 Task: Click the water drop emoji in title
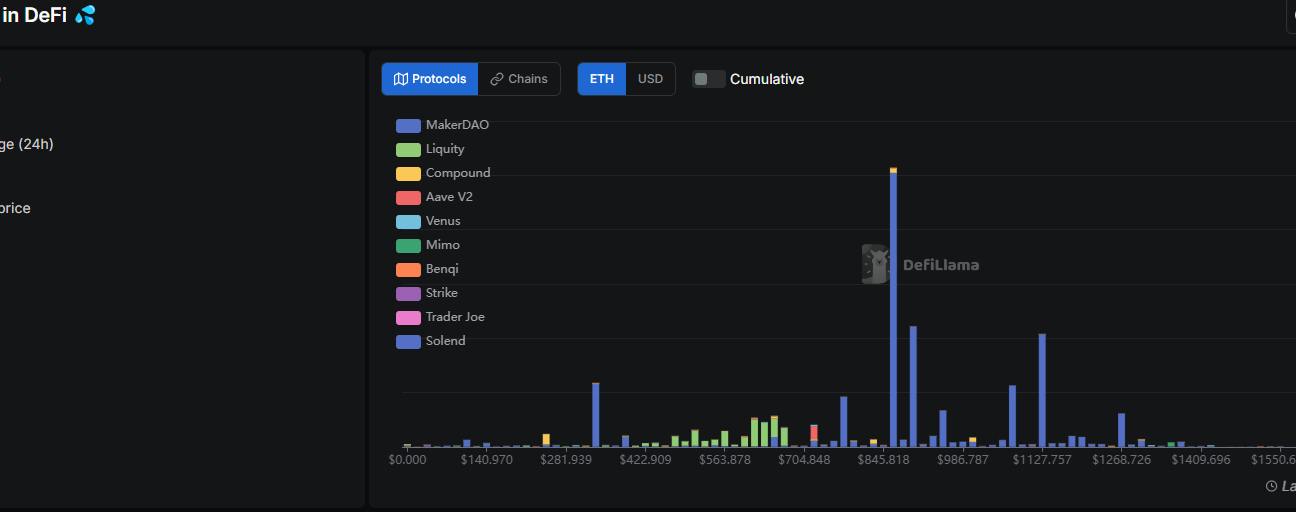pos(85,15)
